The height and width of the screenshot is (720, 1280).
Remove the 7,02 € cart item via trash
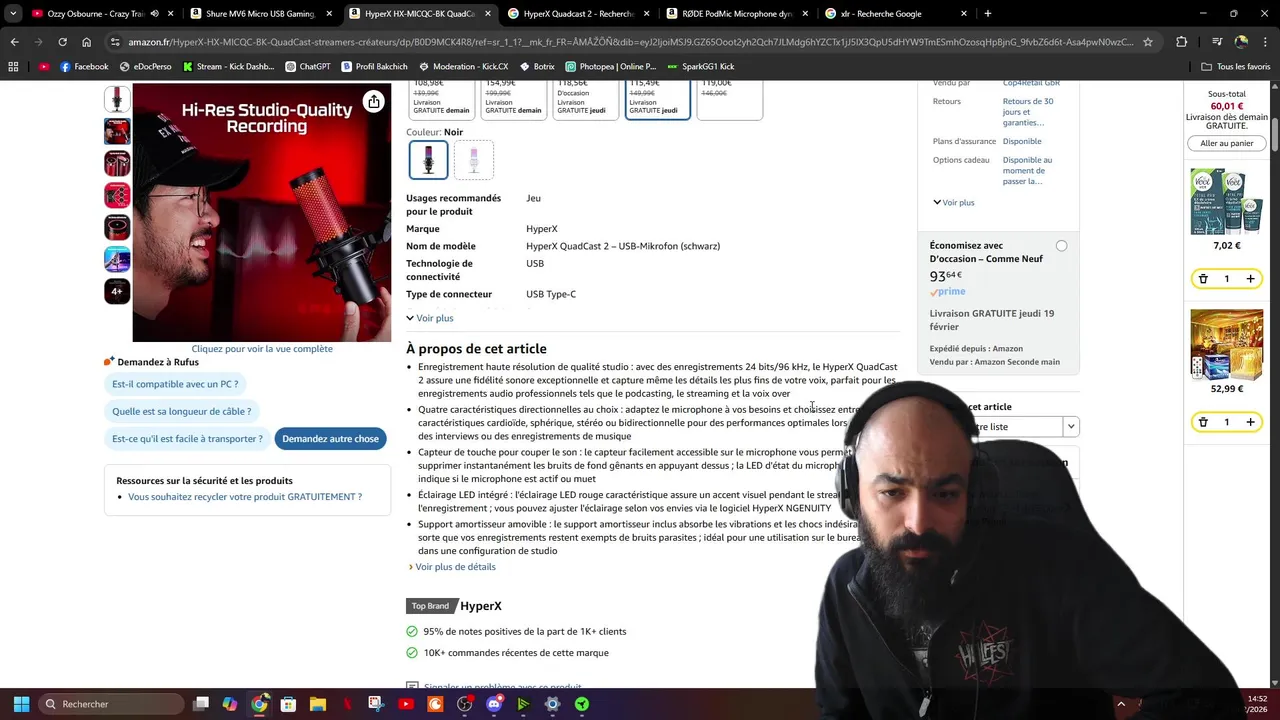(1203, 279)
